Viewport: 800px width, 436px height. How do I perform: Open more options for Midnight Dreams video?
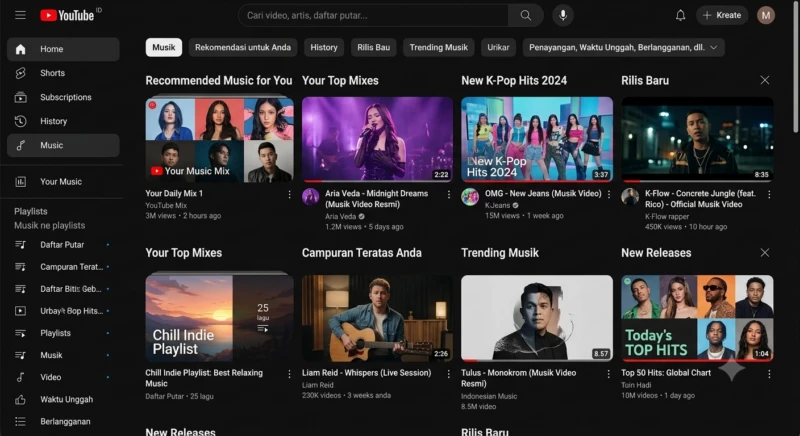[448, 194]
